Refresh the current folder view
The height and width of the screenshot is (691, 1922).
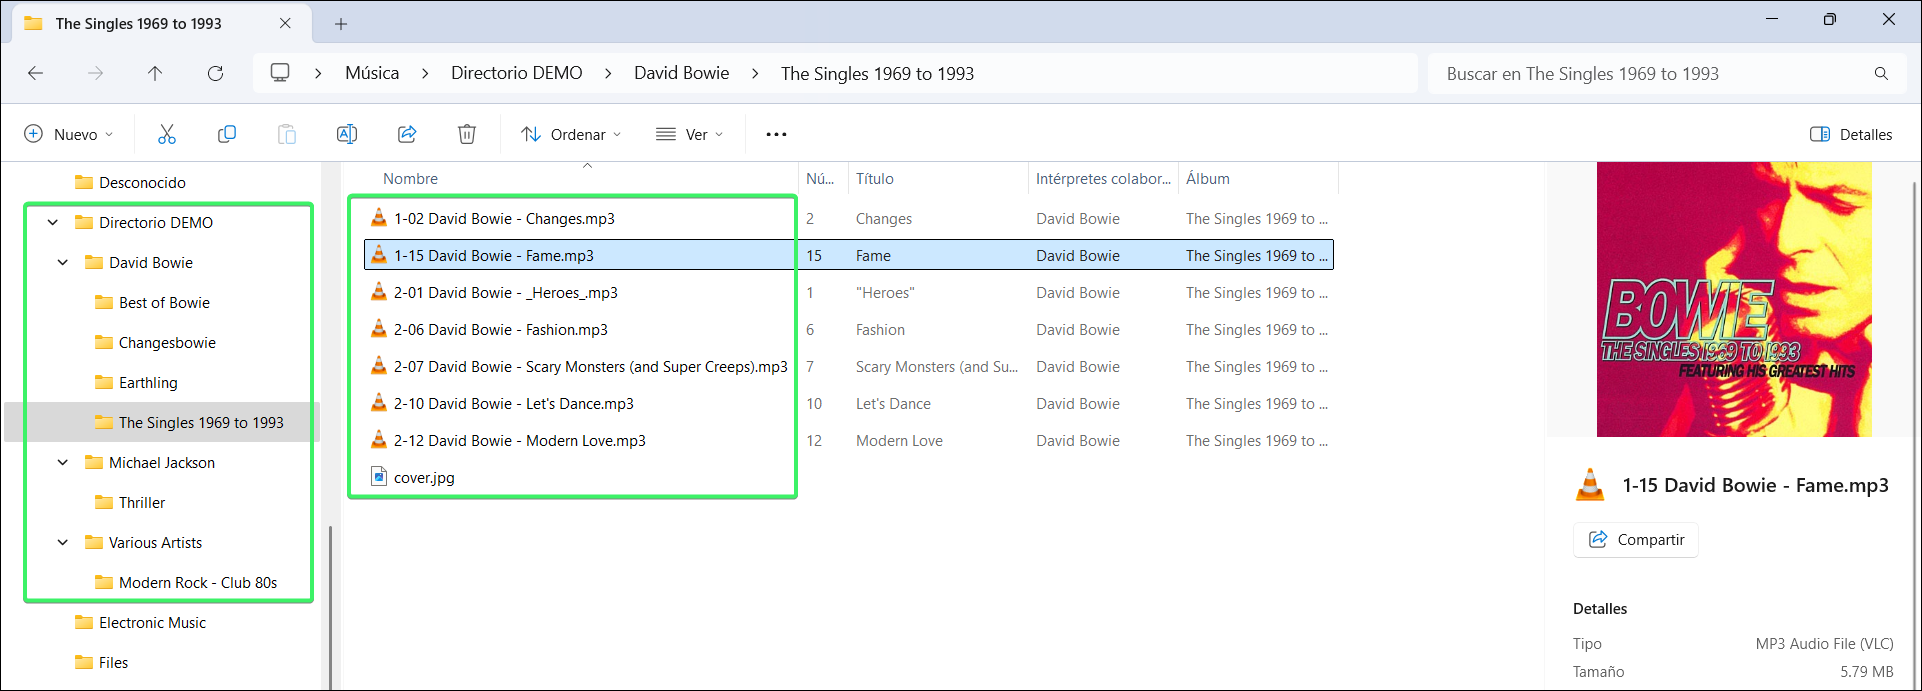pyautogui.click(x=215, y=73)
